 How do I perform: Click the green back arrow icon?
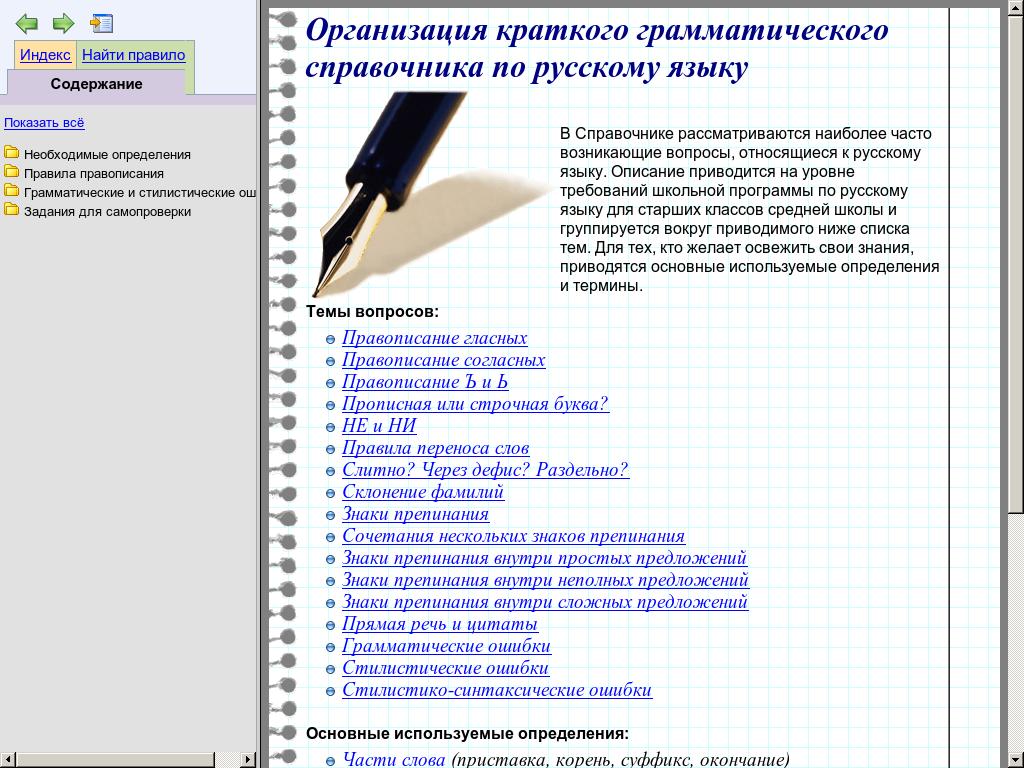[27, 23]
